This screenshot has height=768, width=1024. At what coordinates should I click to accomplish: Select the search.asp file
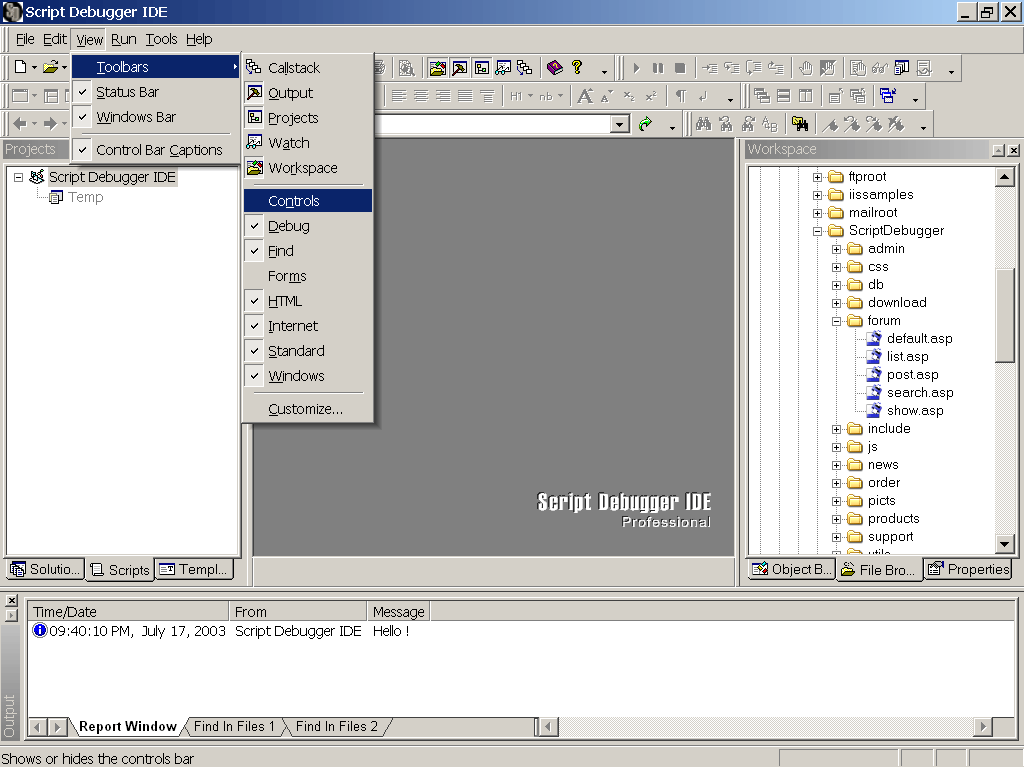[x=920, y=392]
